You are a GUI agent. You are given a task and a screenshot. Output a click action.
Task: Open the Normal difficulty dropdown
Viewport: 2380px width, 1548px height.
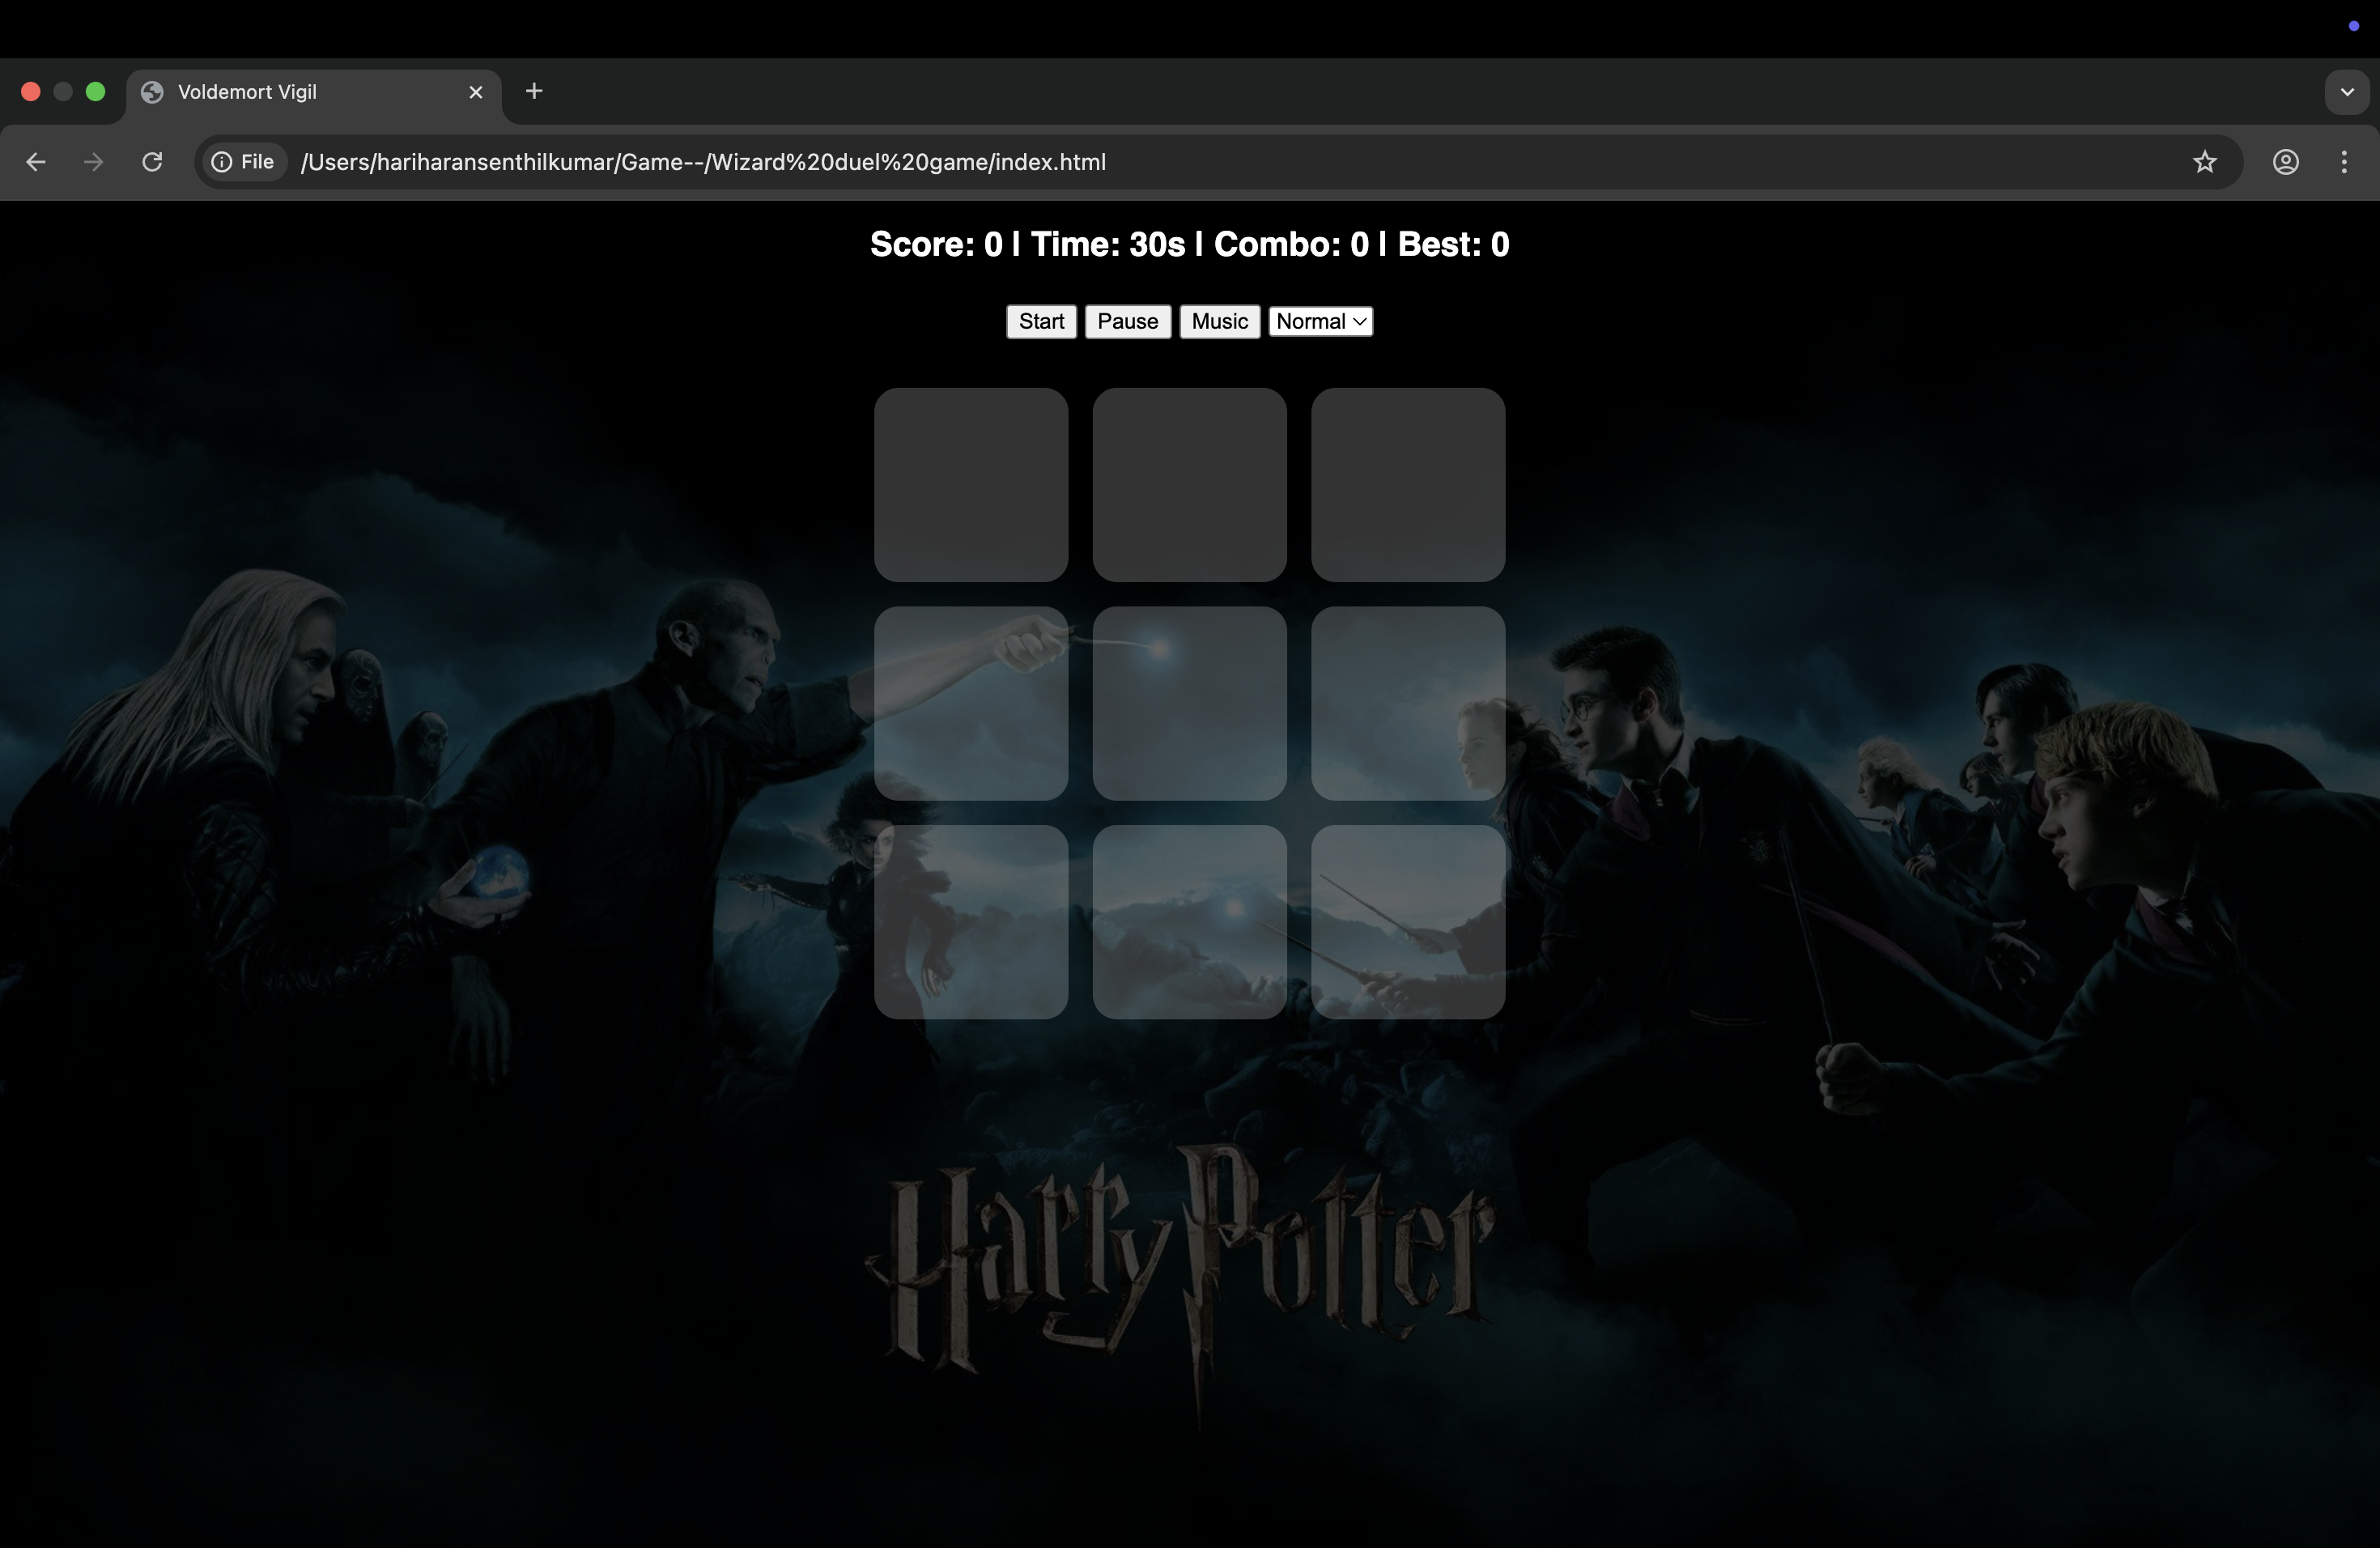tap(1320, 322)
